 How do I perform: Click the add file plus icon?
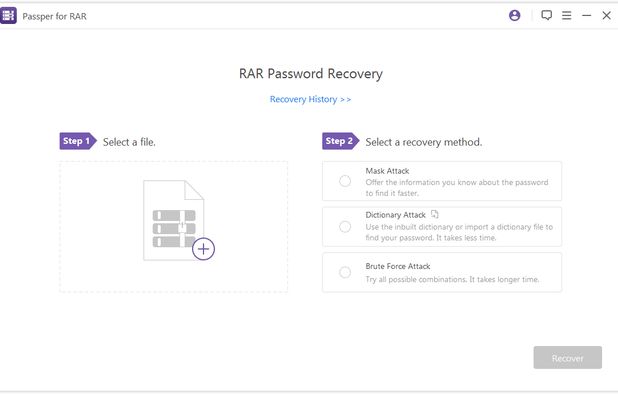coord(203,249)
